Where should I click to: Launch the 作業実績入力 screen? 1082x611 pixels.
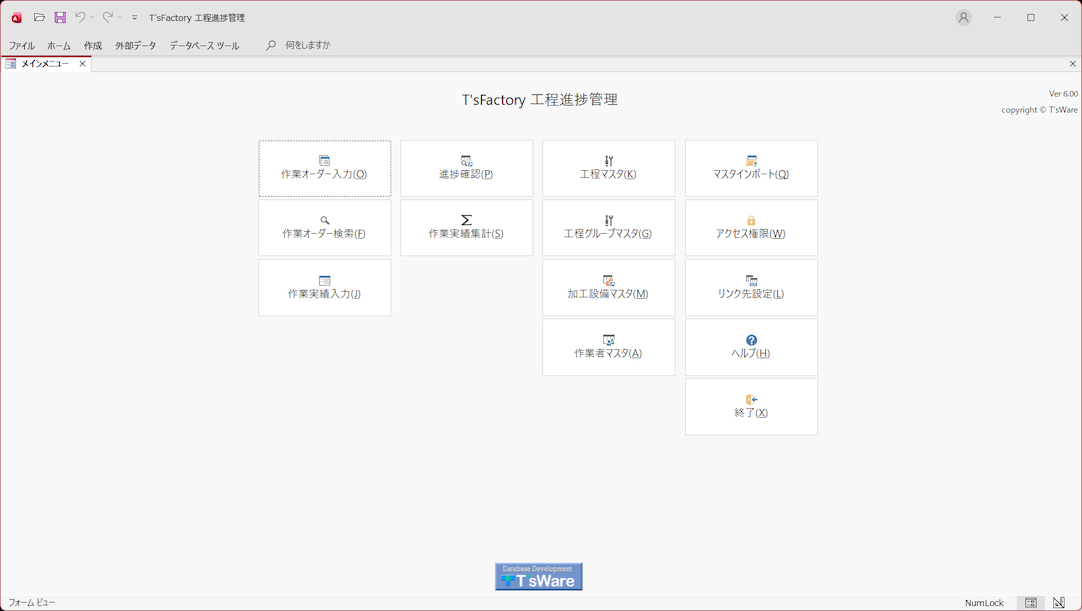coord(324,288)
